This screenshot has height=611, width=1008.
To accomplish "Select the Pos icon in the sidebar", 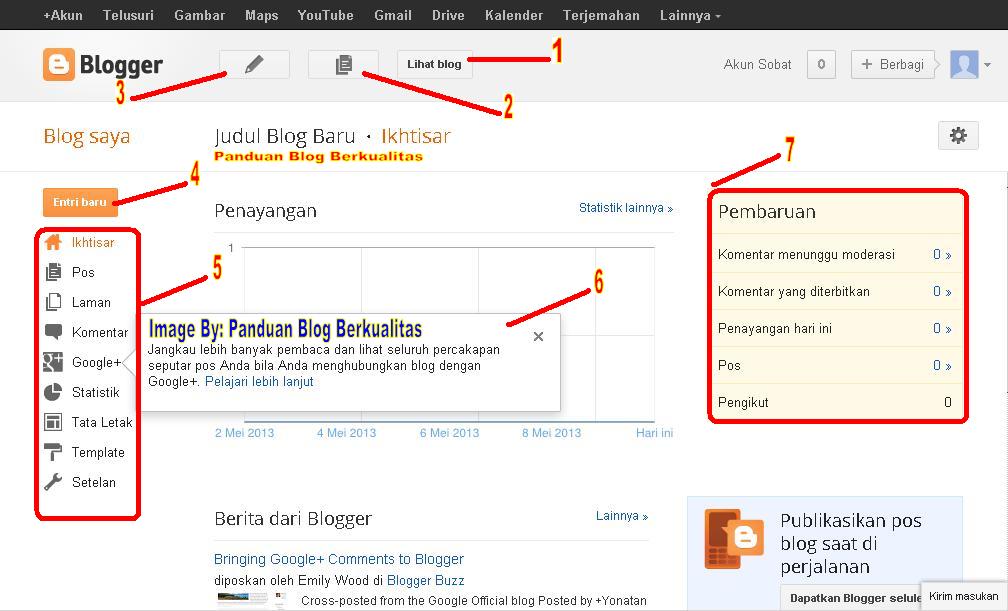I will pyautogui.click(x=54, y=272).
